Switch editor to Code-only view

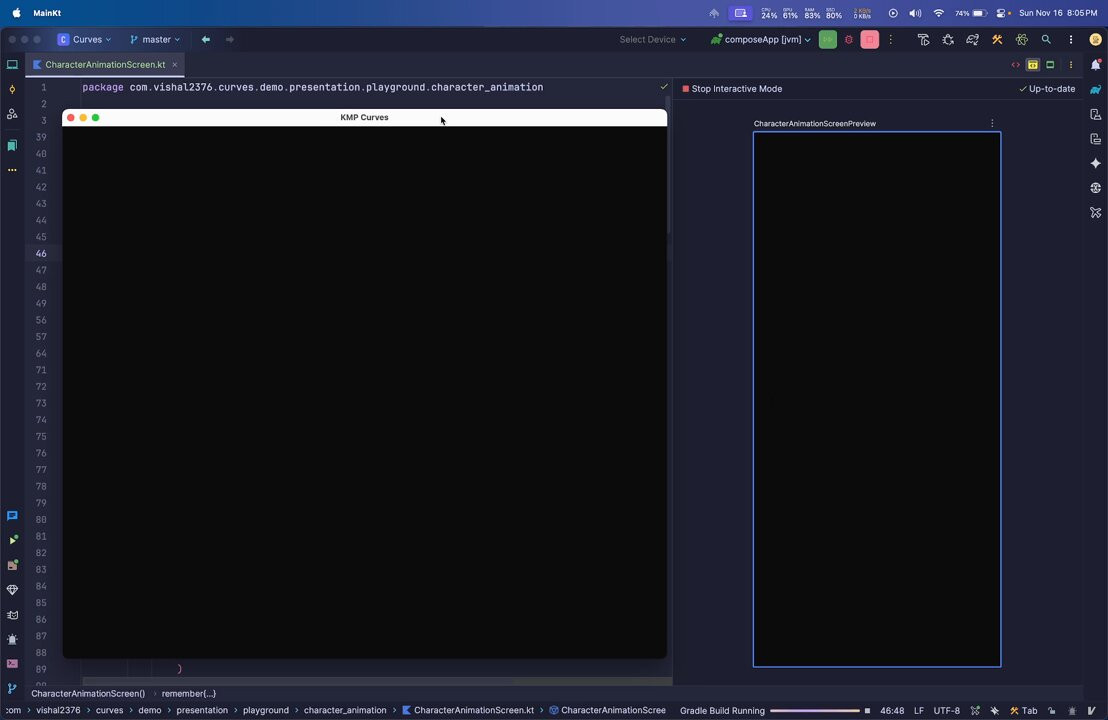point(1015,65)
